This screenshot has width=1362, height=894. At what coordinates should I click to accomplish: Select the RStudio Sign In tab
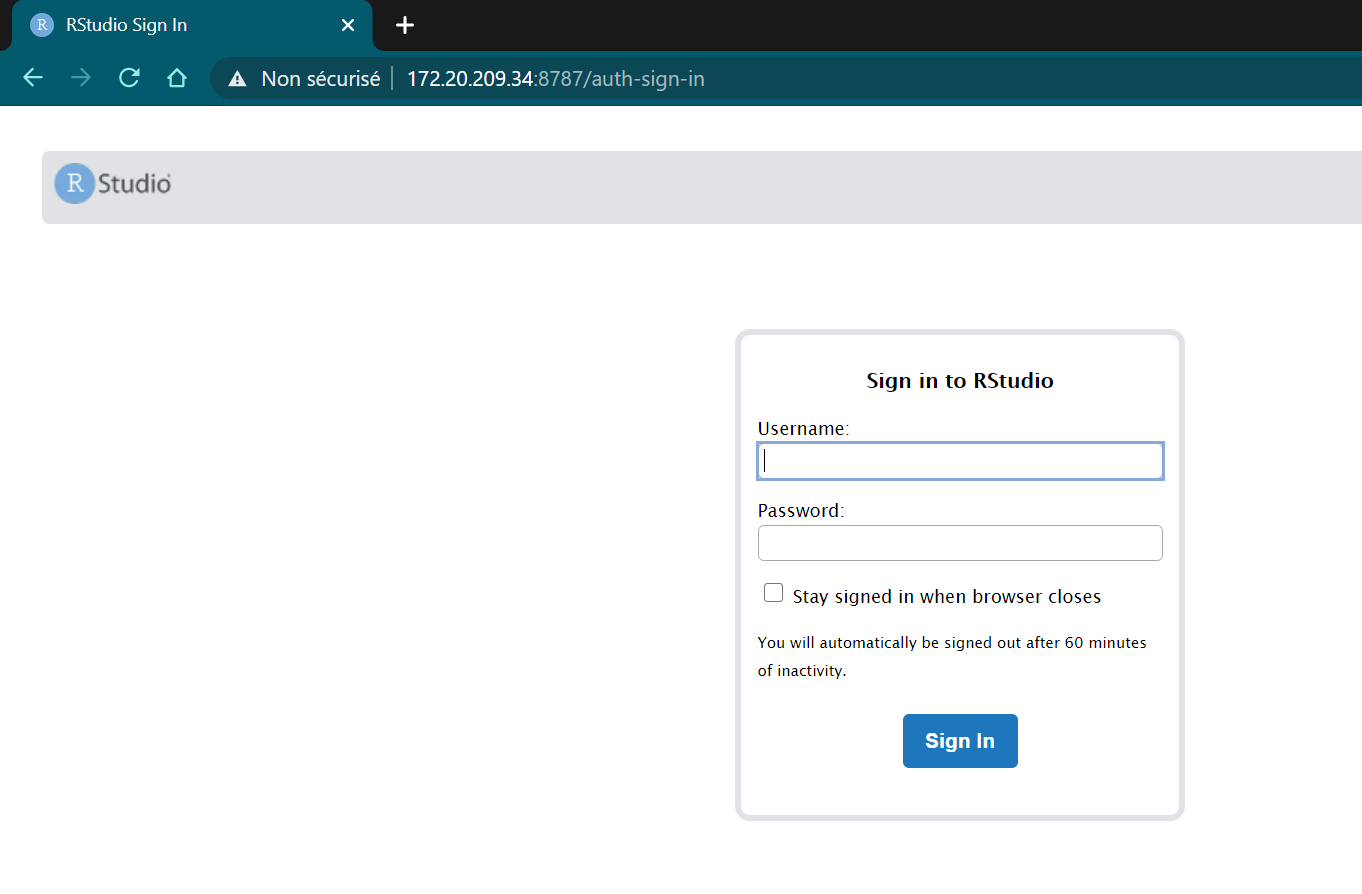pyautogui.click(x=192, y=25)
